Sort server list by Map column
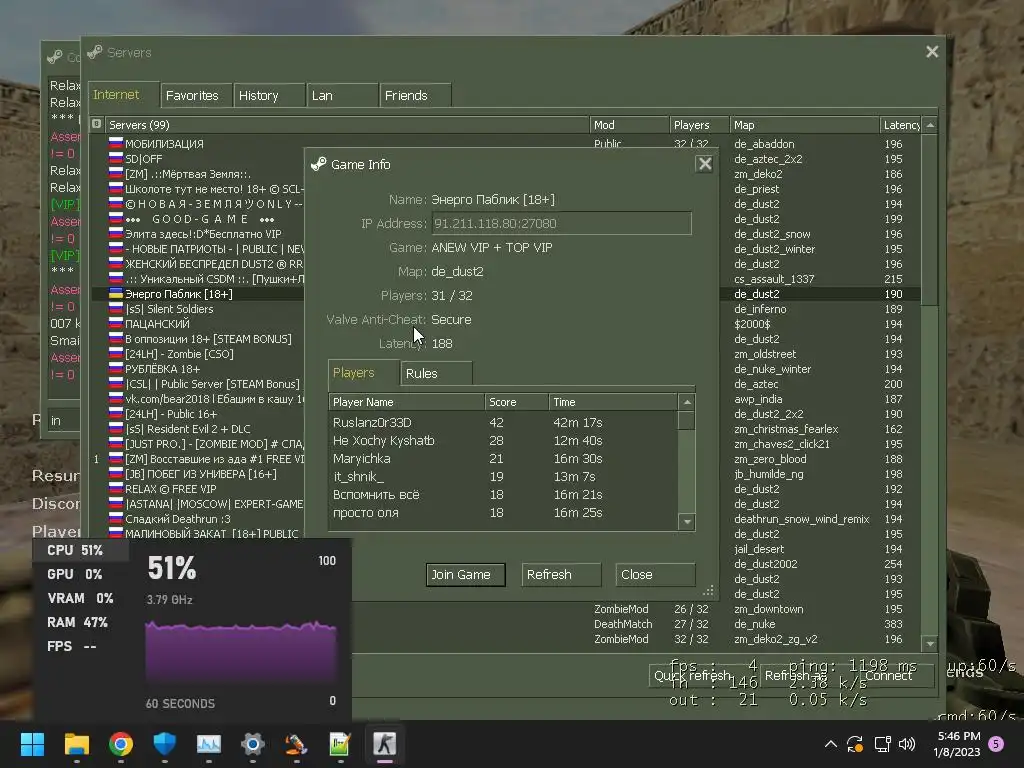 coord(804,125)
